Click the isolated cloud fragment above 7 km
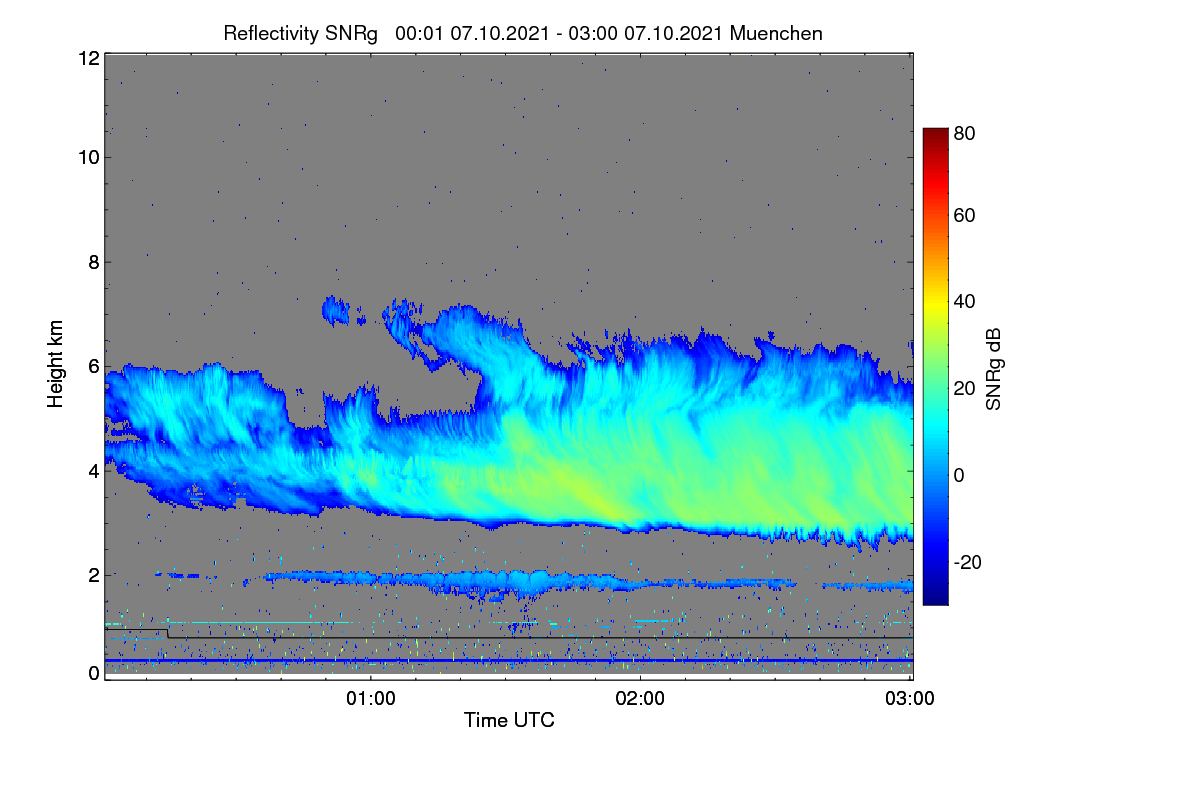 338,311
